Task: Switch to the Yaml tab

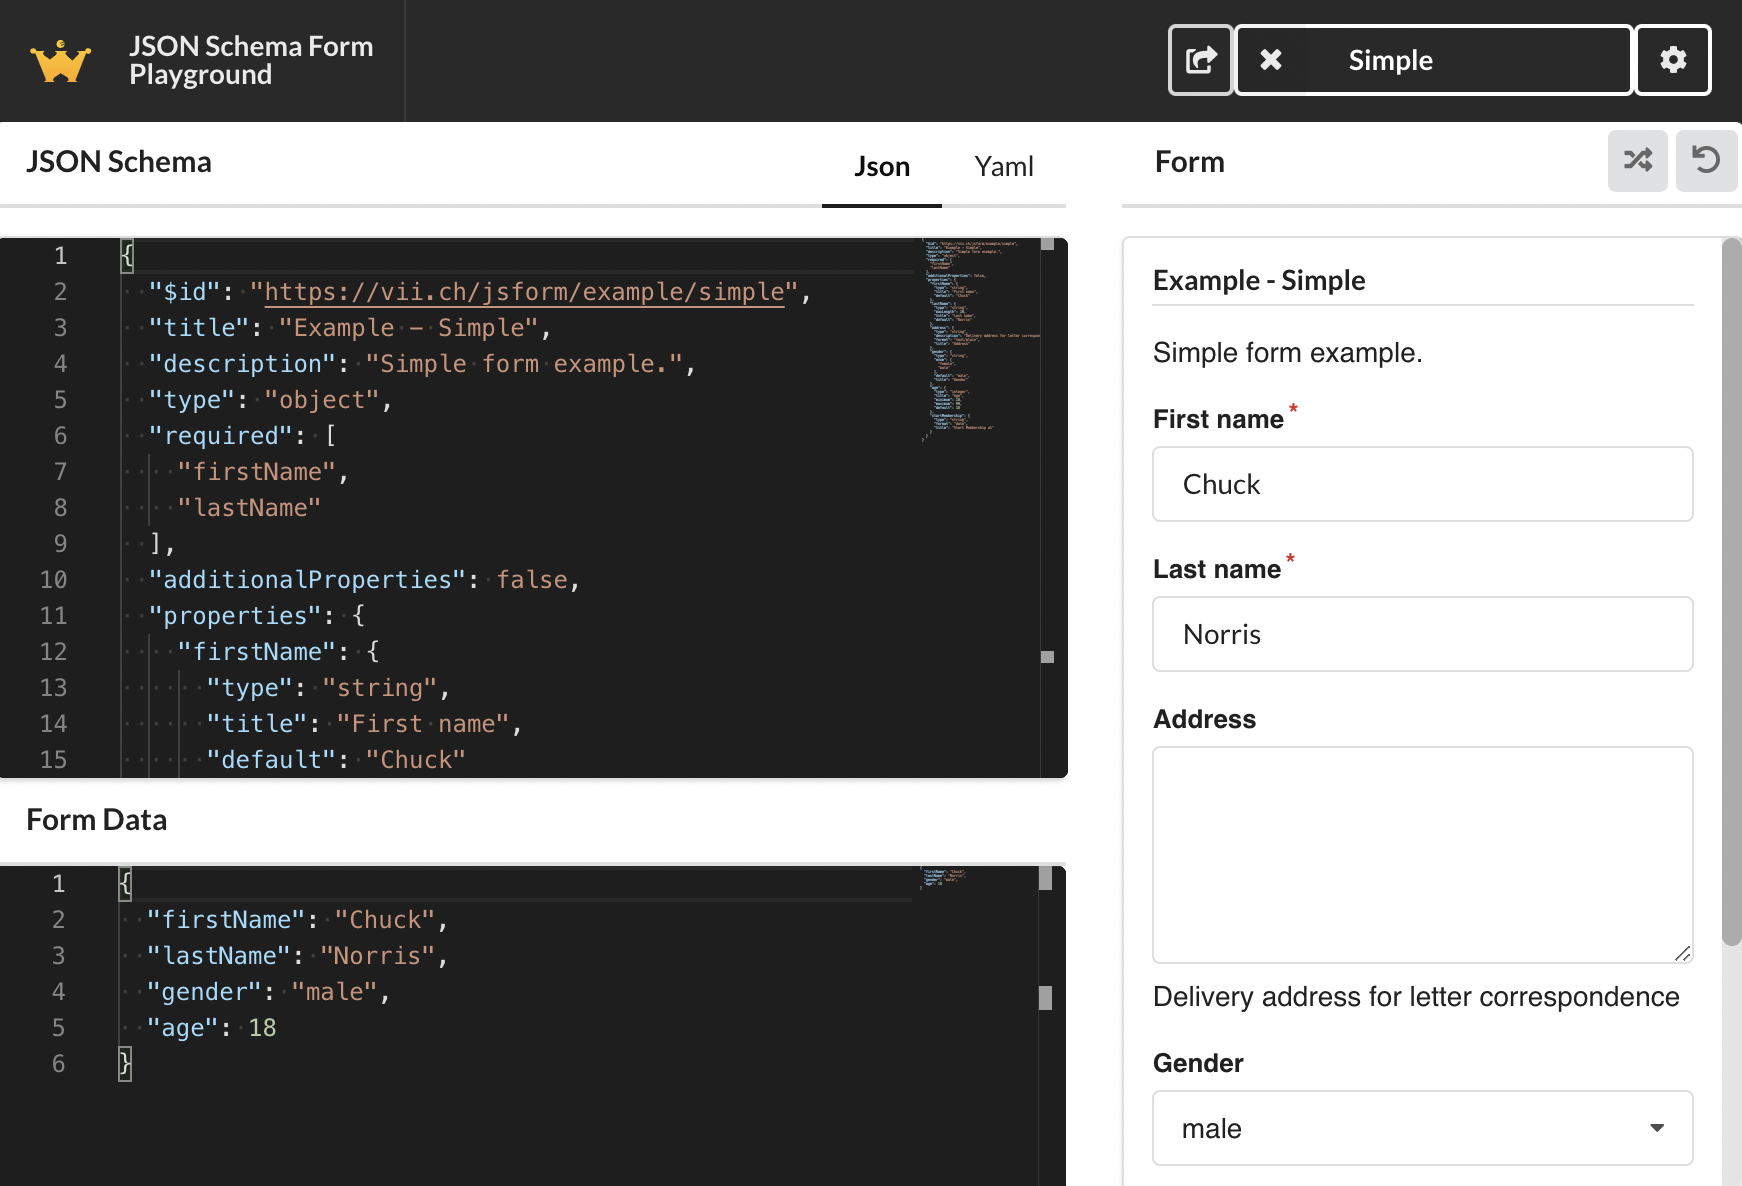Action: (x=1003, y=166)
